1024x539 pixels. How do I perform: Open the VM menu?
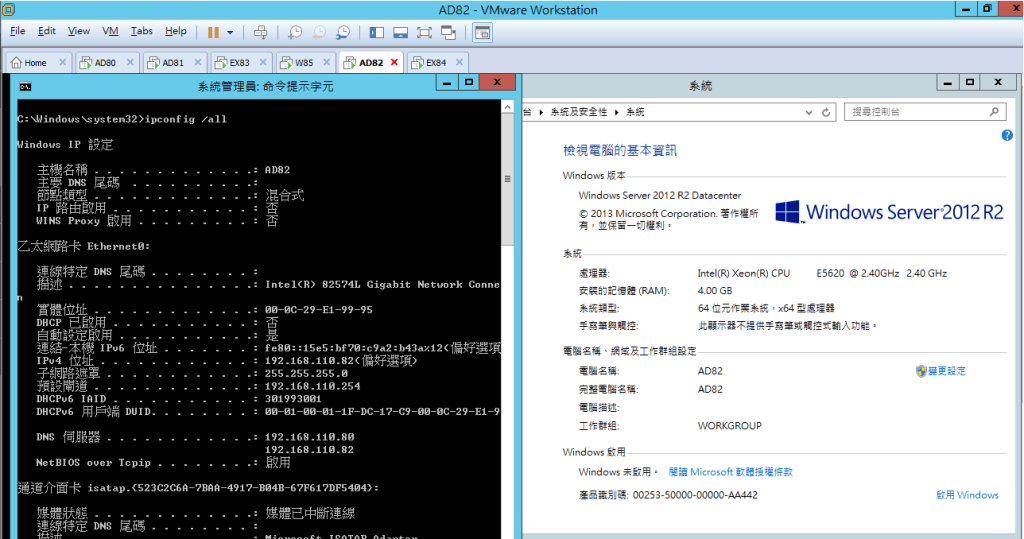[110, 31]
